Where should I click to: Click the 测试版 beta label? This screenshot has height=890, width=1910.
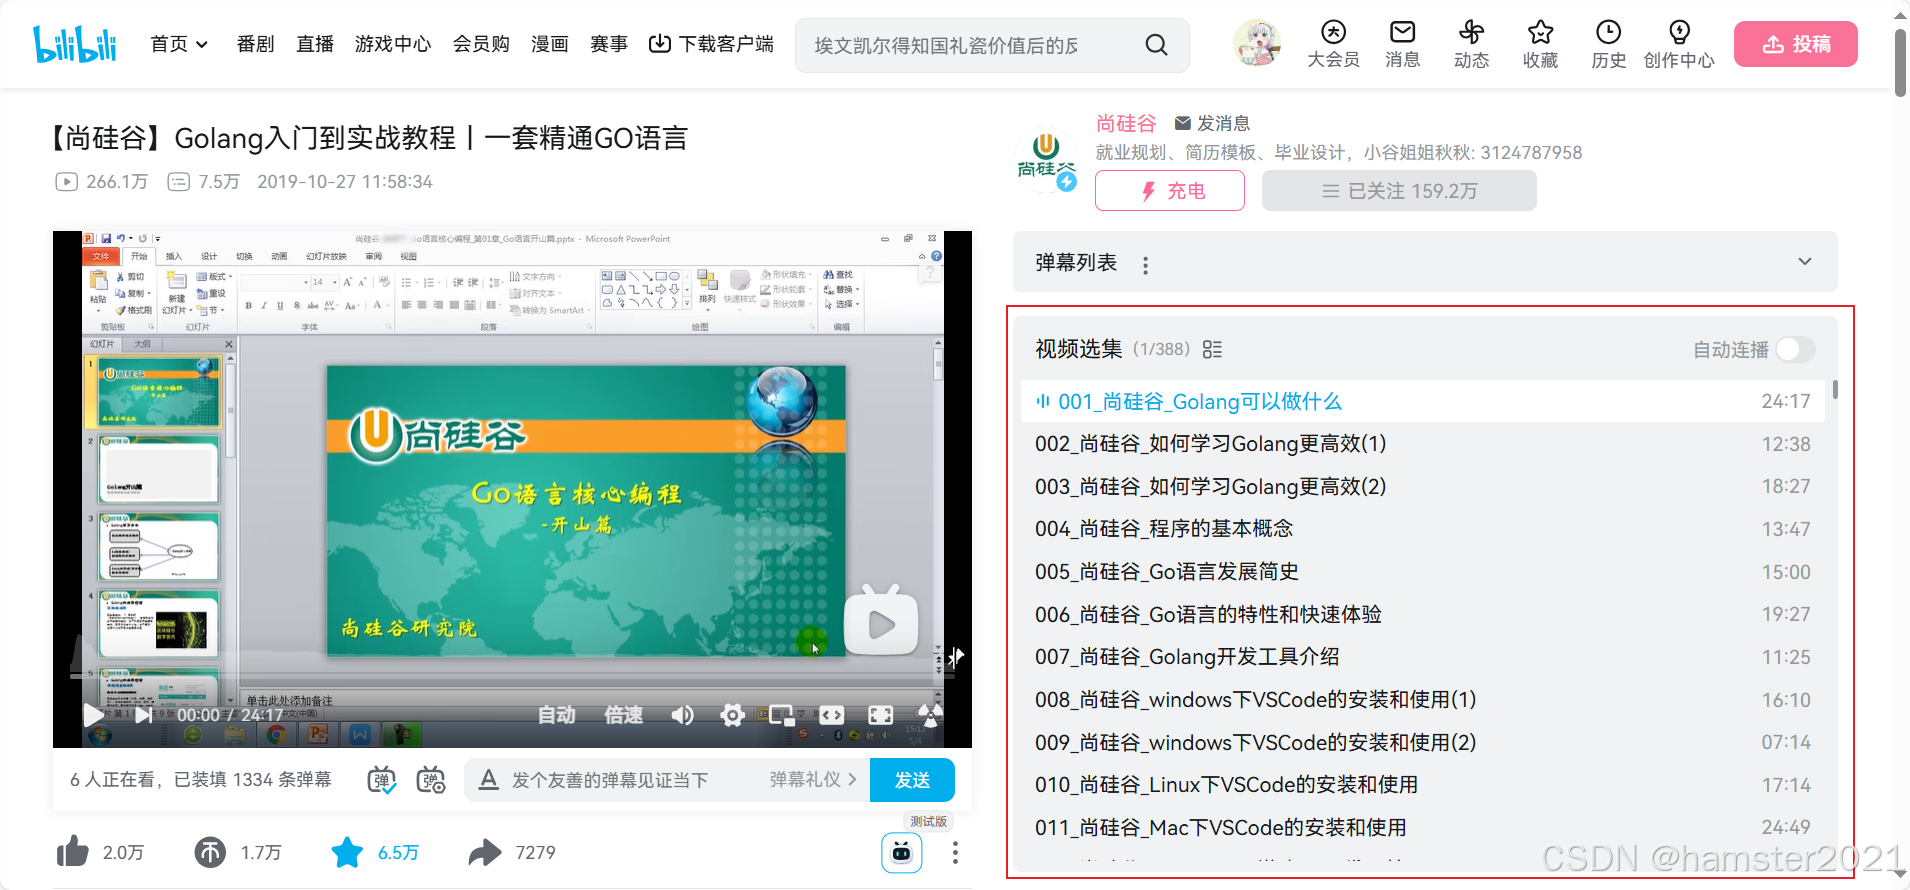tap(928, 821)
